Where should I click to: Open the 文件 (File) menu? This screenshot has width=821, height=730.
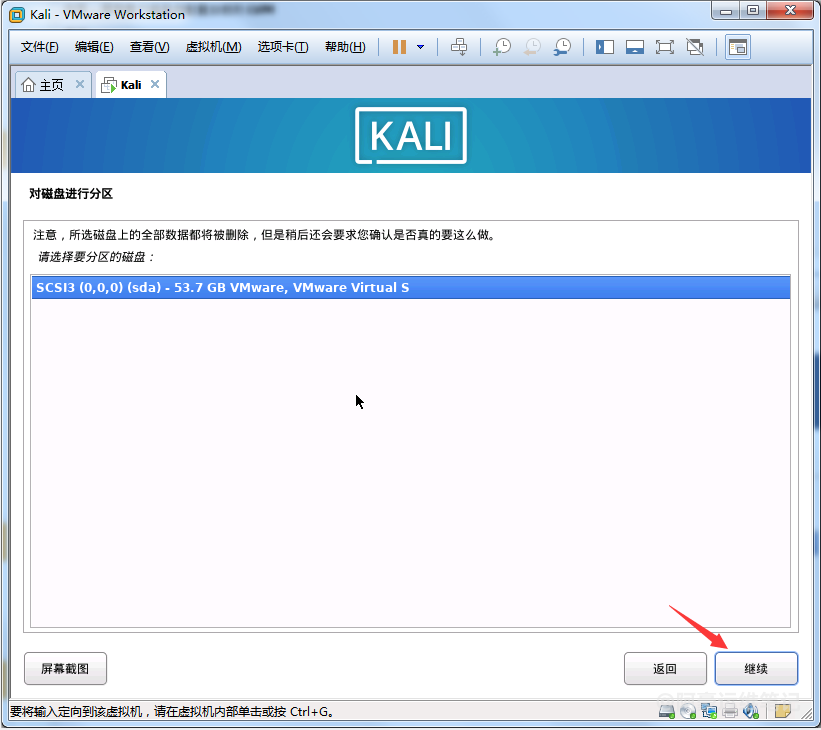point(39,47)
